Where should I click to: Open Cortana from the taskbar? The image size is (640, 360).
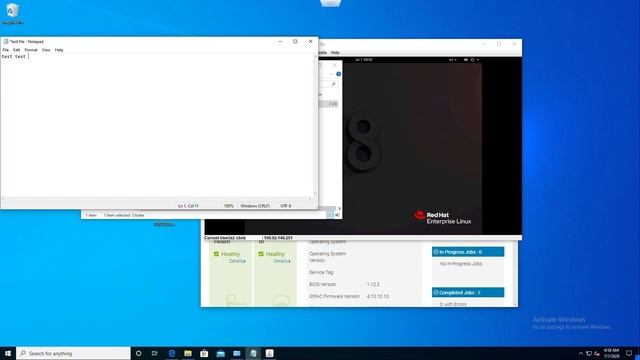pos(138,353)
